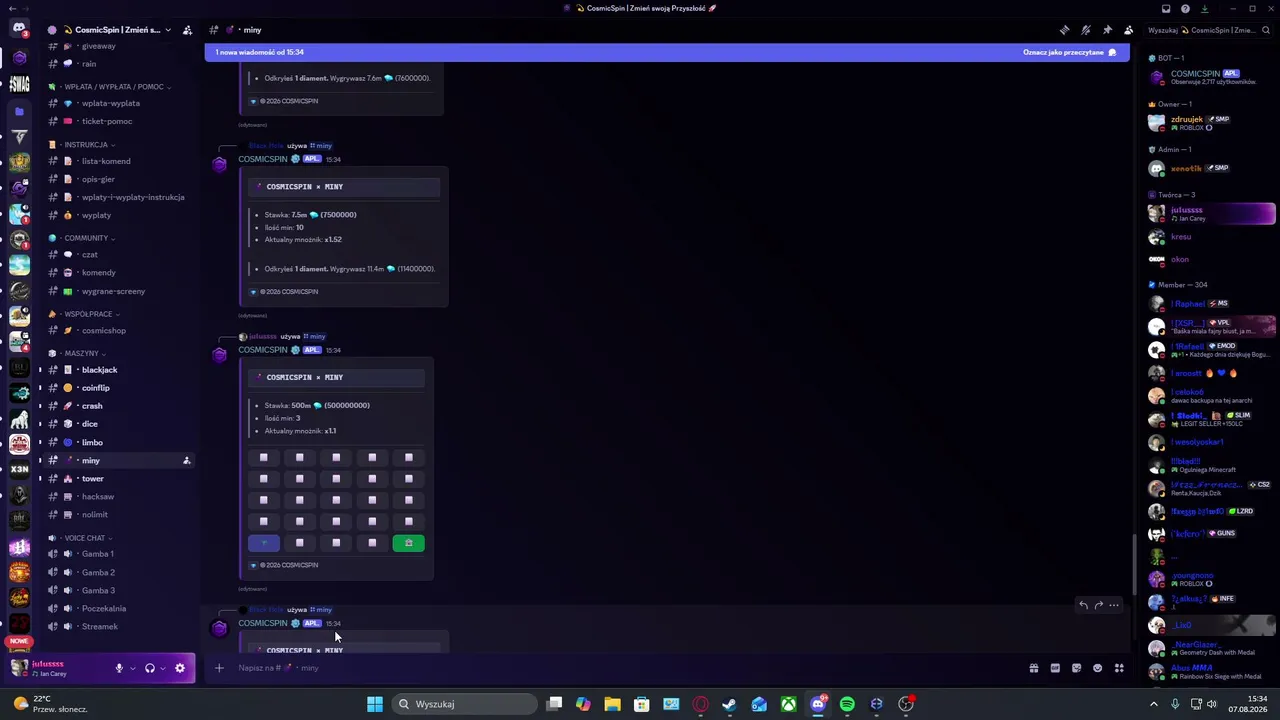Open the Xbox app from the taskbar
The image size is (1280, 720).
point(789,704)
